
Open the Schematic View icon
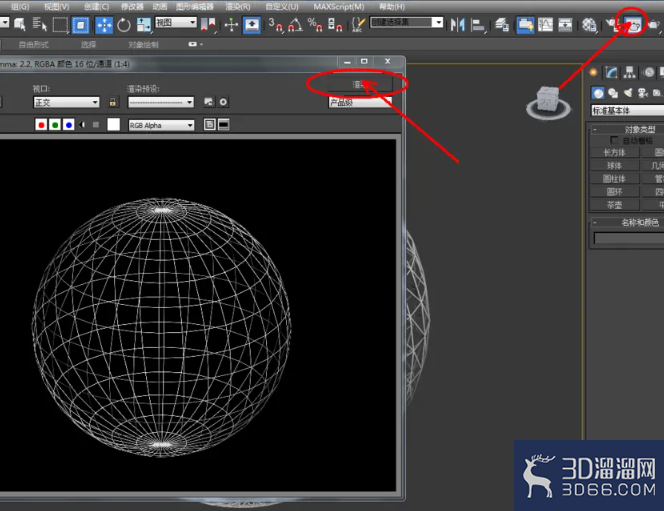pos(565,25)
